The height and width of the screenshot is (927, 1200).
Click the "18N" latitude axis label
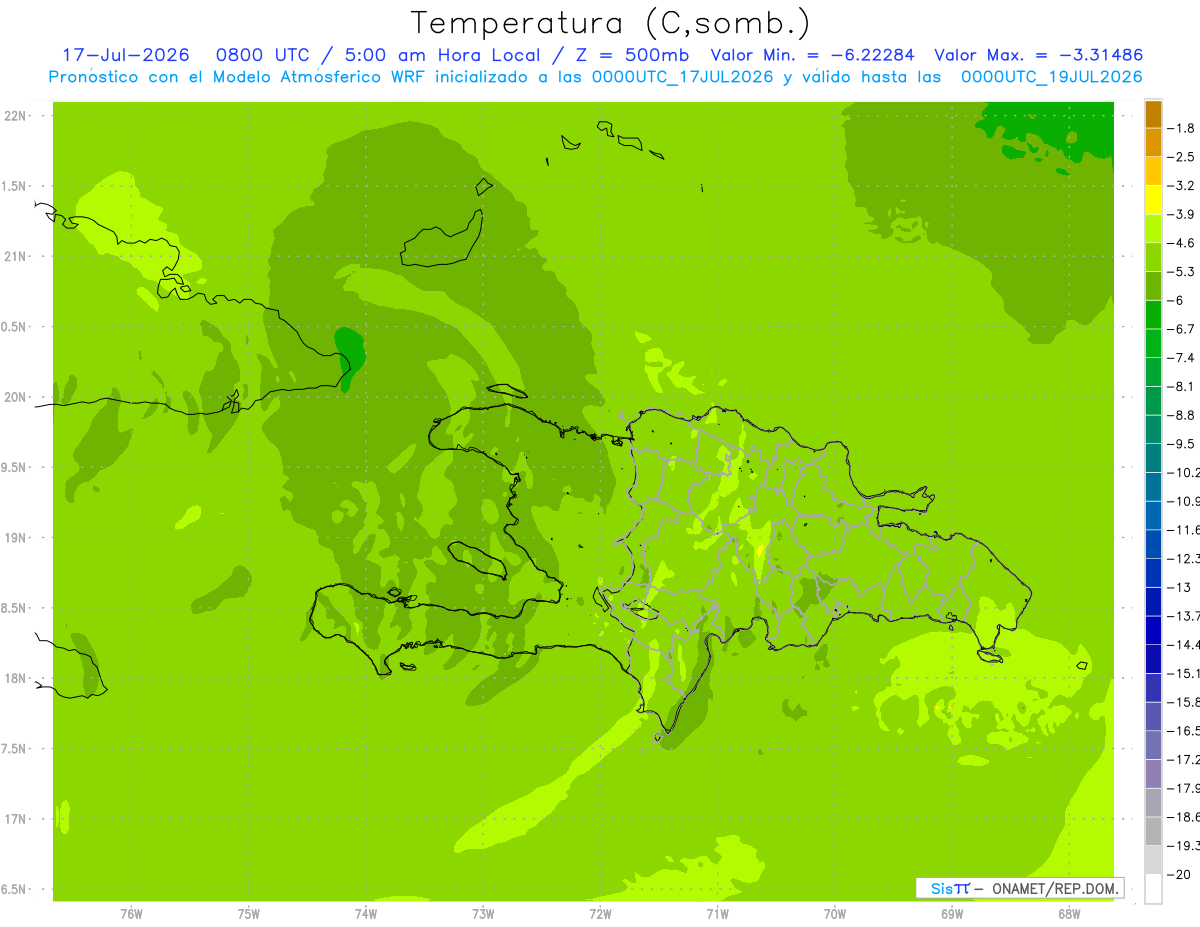[x=15, y=678]
